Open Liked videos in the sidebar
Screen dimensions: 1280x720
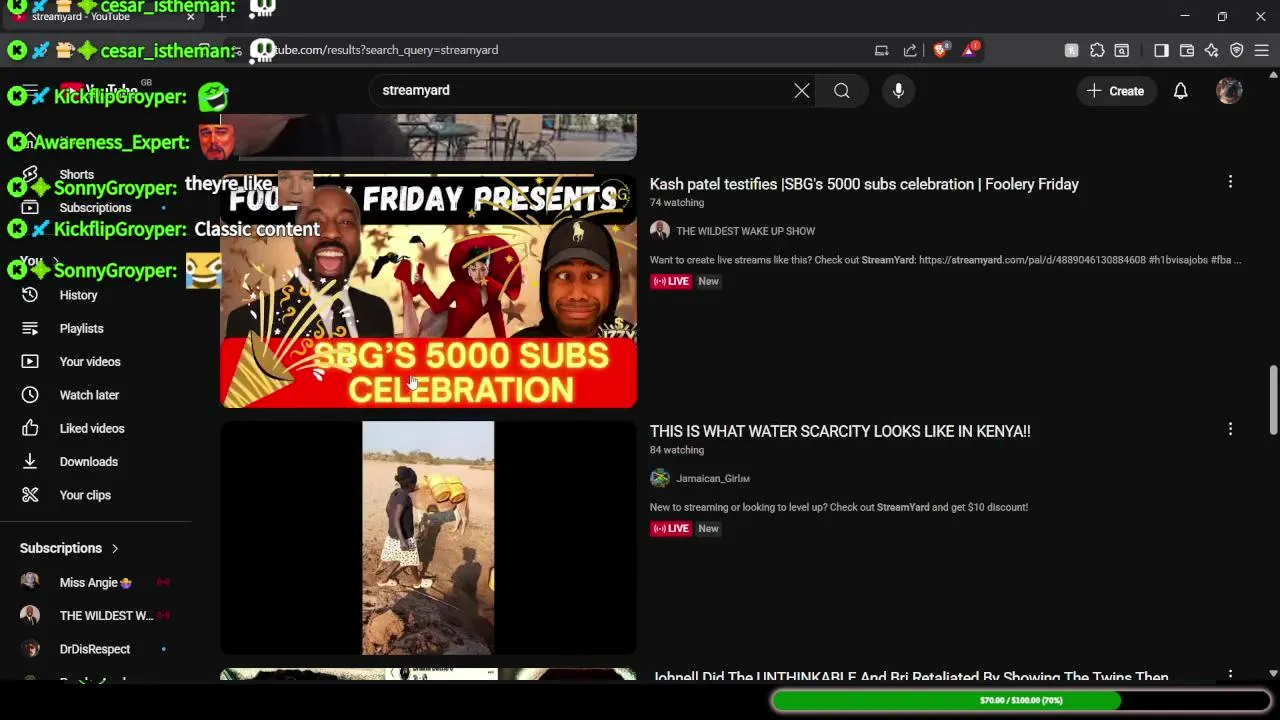[x=92, y=428]
